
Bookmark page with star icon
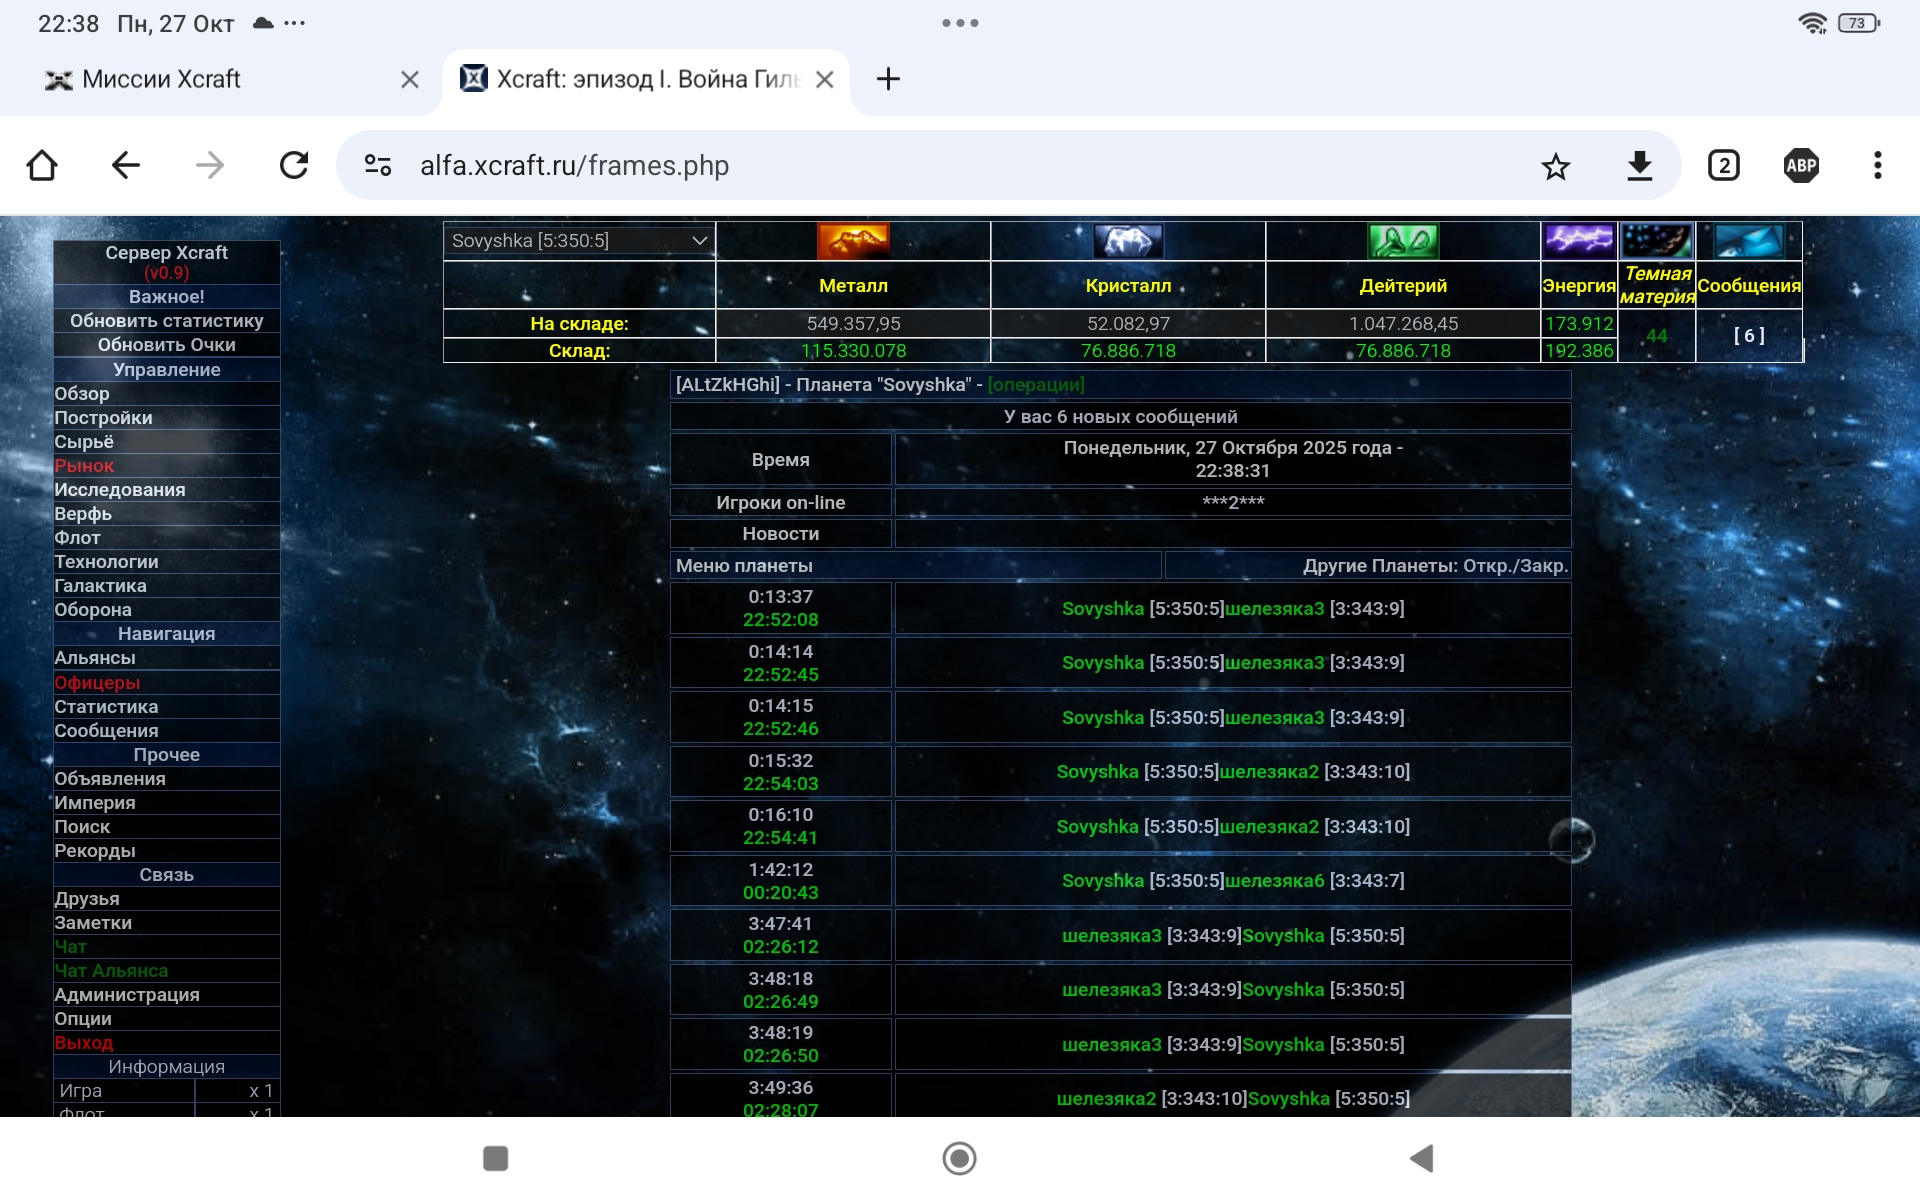pos(1555,166)
